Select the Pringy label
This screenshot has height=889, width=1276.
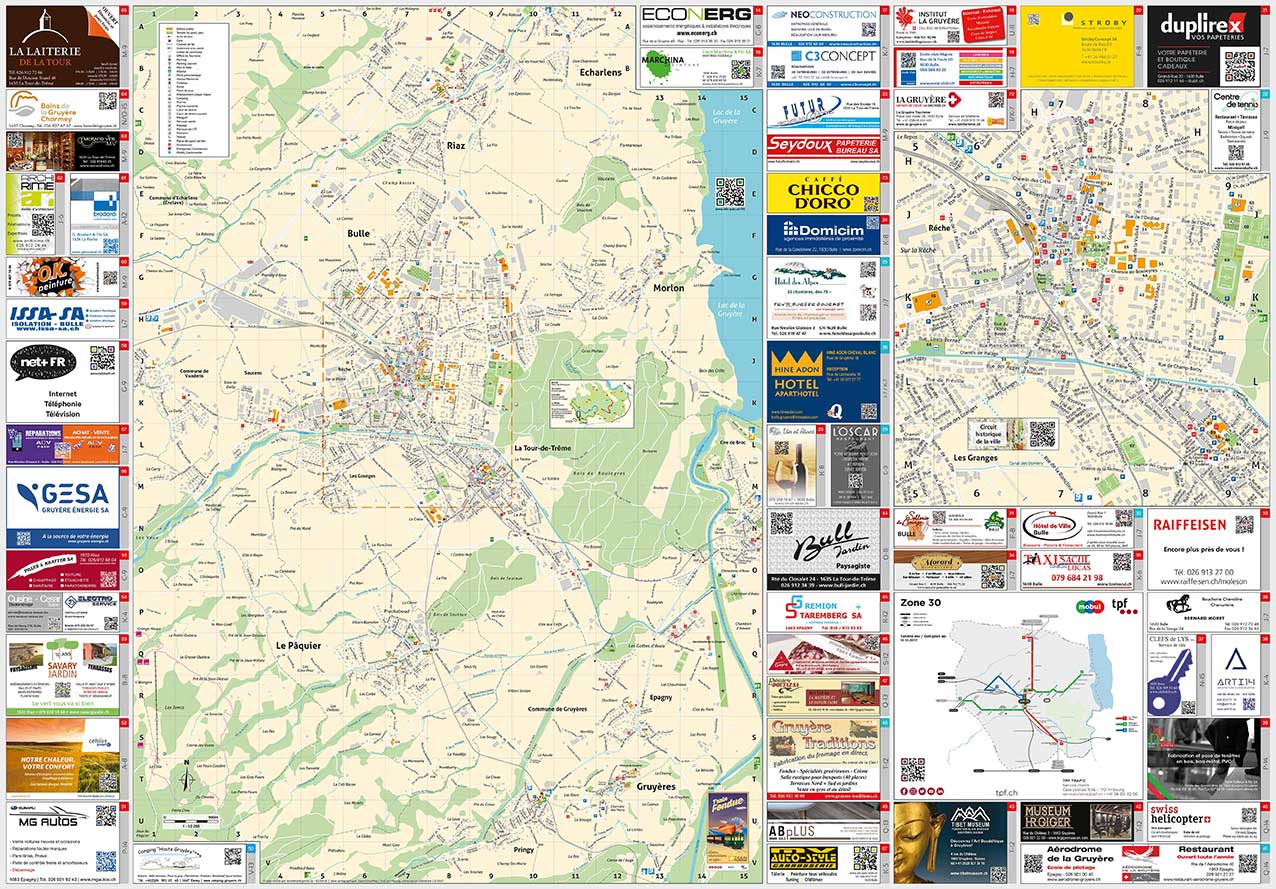click(522, 850)
